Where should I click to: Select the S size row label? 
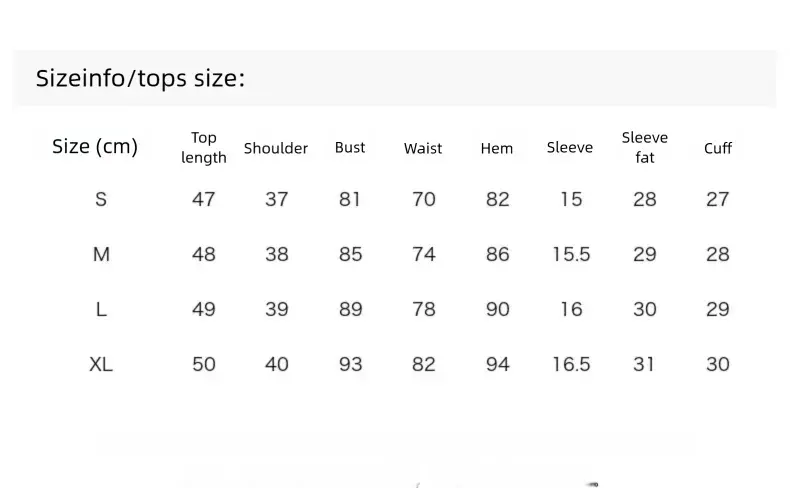[x=101, y=199]
